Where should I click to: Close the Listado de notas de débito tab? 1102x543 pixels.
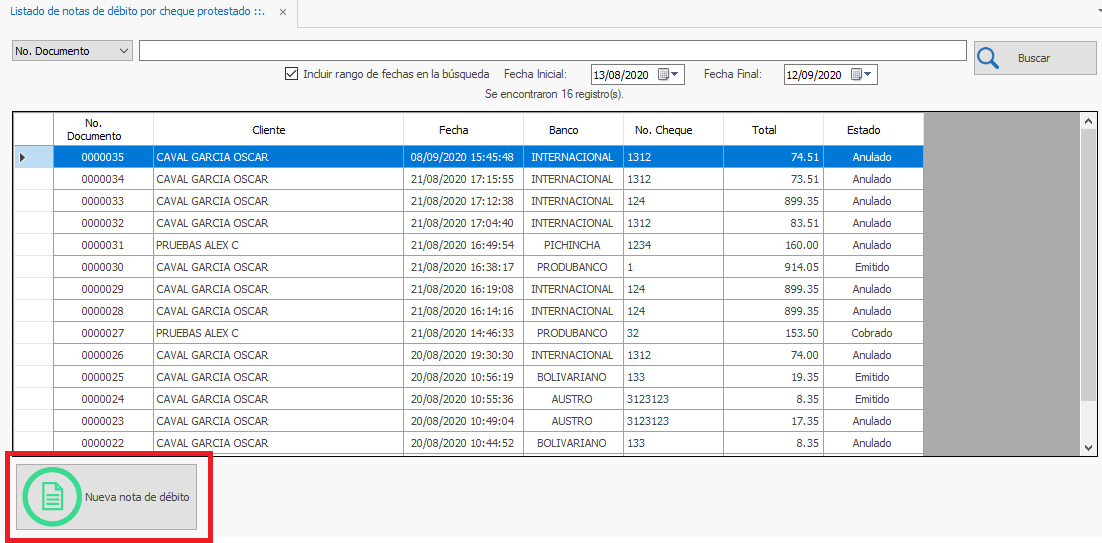(283, 12)
